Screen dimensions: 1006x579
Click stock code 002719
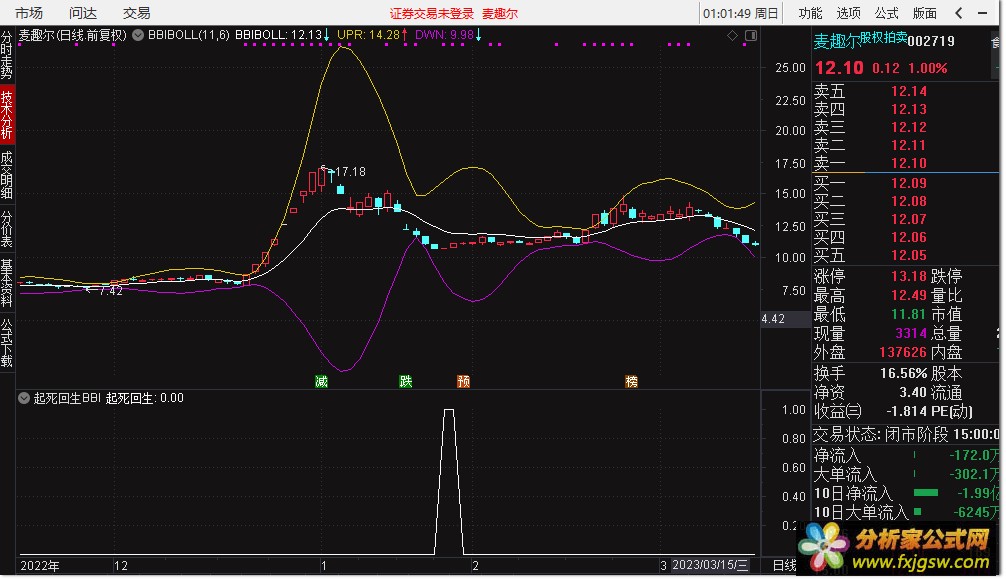(931, 41)
